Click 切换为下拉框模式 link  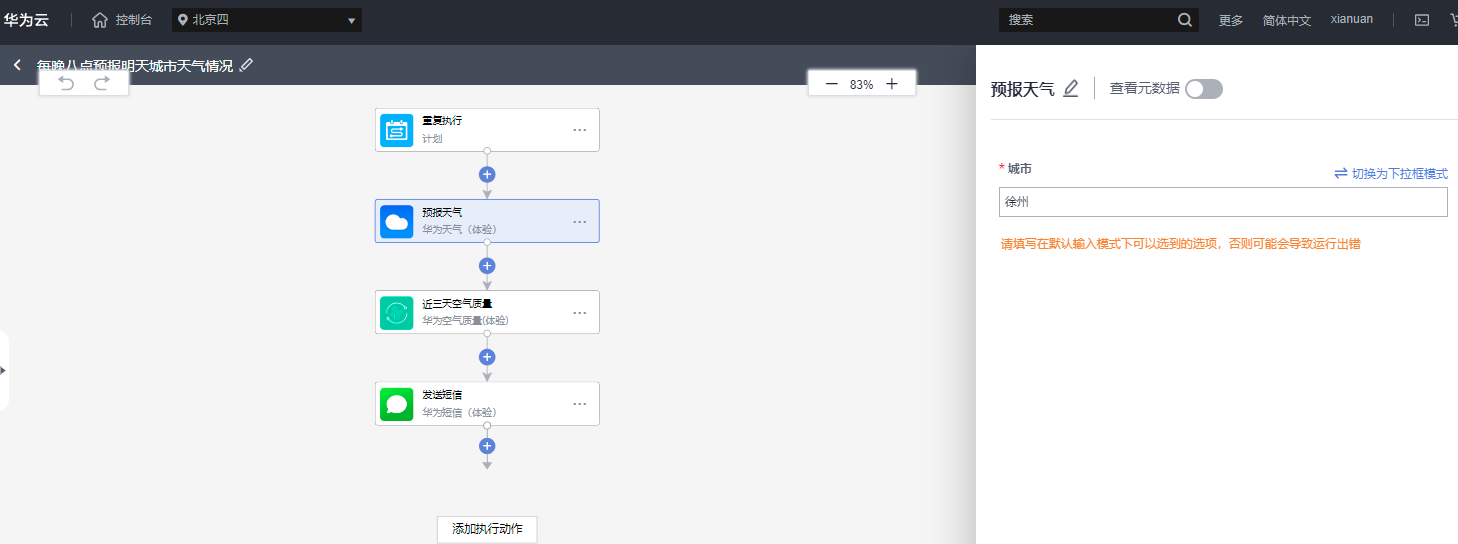tap(1391, 173)
